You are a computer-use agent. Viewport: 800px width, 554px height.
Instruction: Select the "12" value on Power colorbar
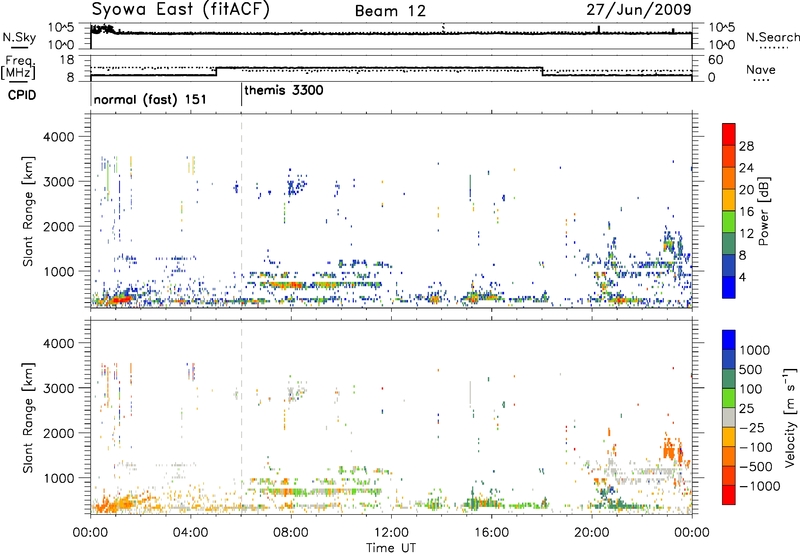[746, 234]
